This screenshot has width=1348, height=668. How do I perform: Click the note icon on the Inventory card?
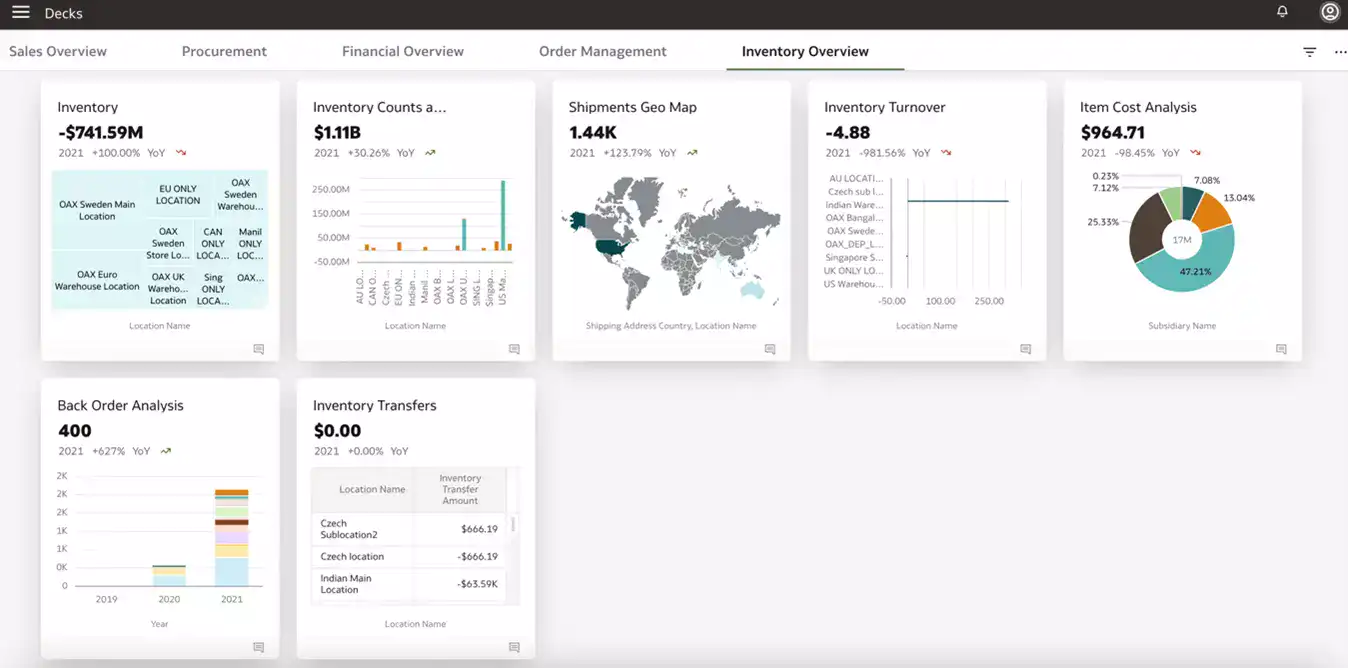(258, 348)
